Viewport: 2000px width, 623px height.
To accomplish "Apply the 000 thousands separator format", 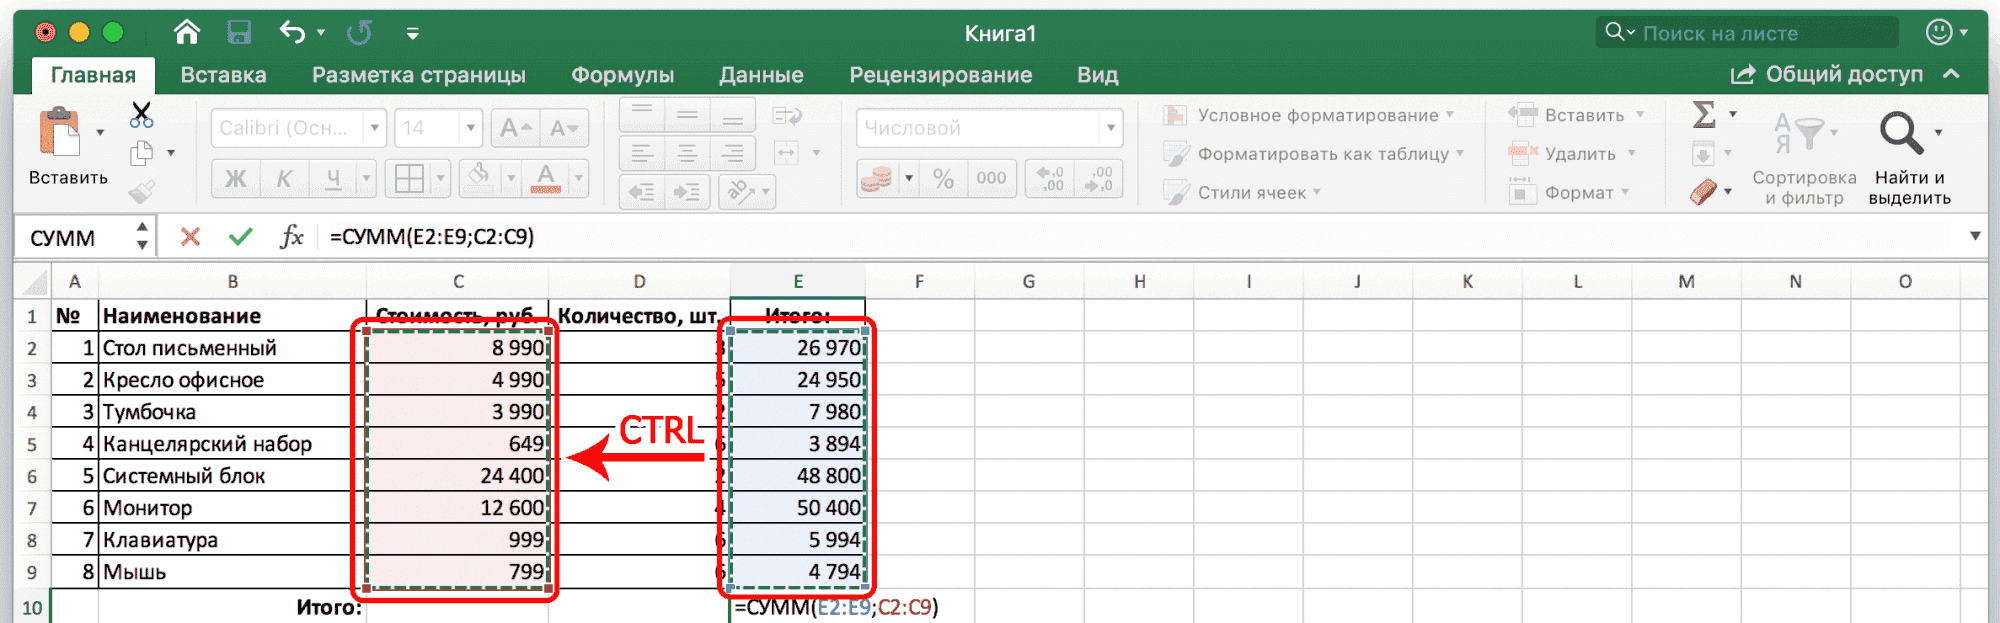I will (x=991, y=178).
